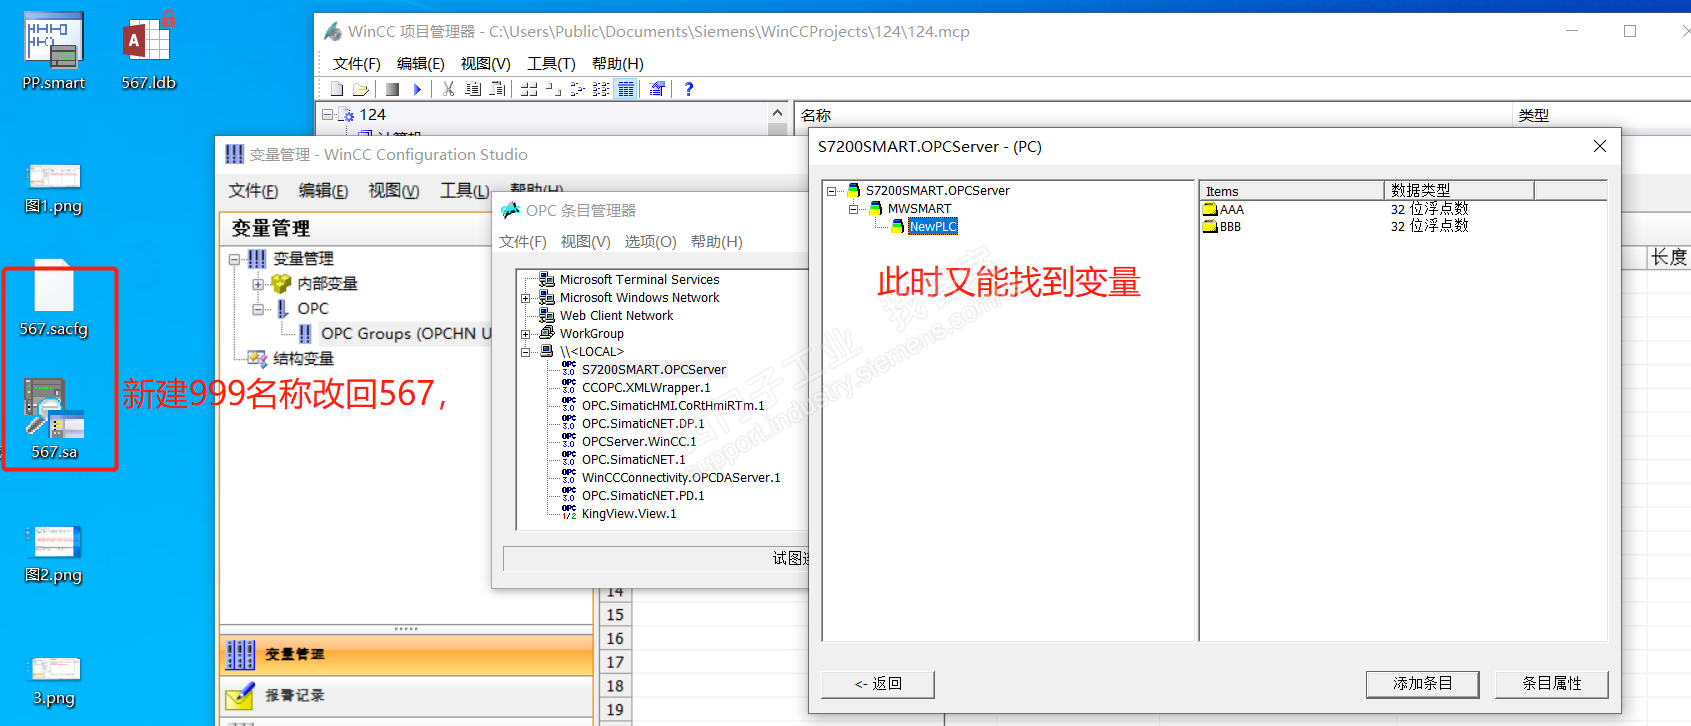Select Web Client Network tree entry

[x=616, y=316]
